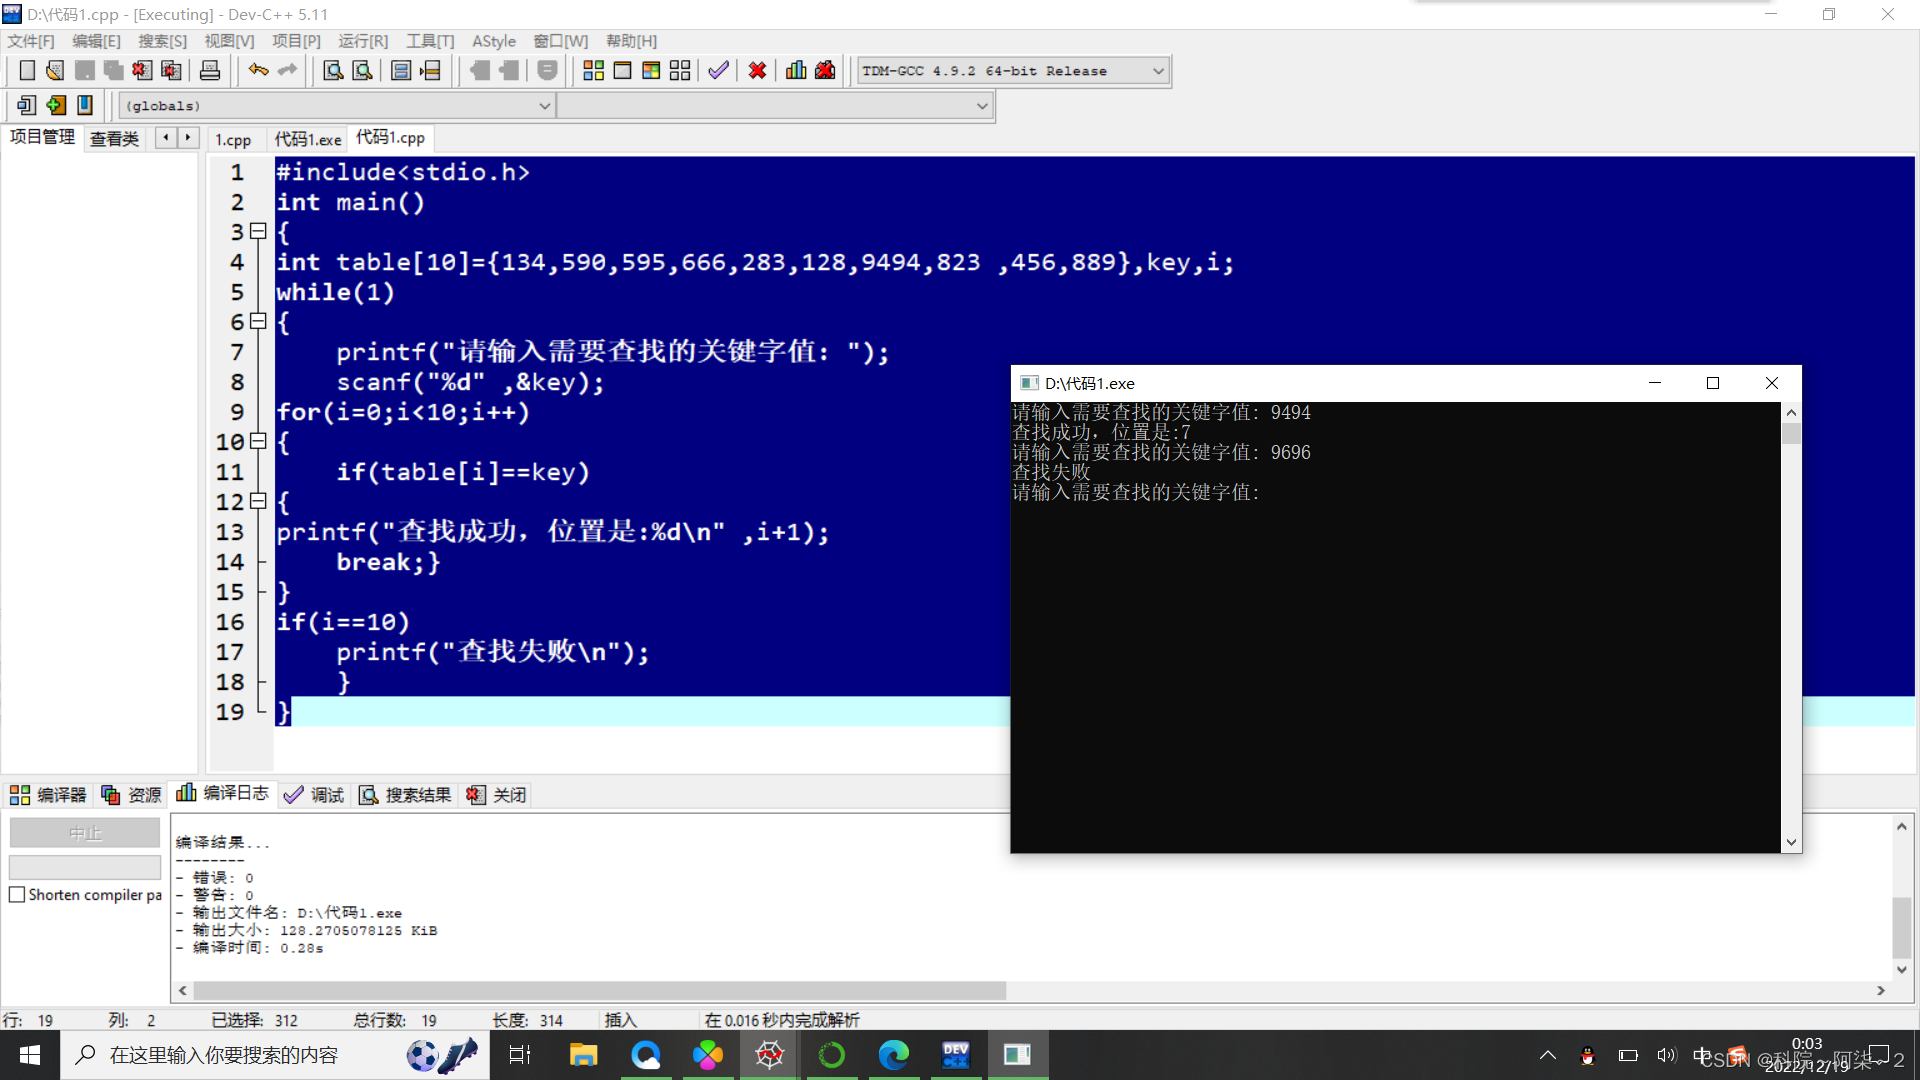
Task: Click the Compile icon with colored squares
Action: click(x=593, y=70)
